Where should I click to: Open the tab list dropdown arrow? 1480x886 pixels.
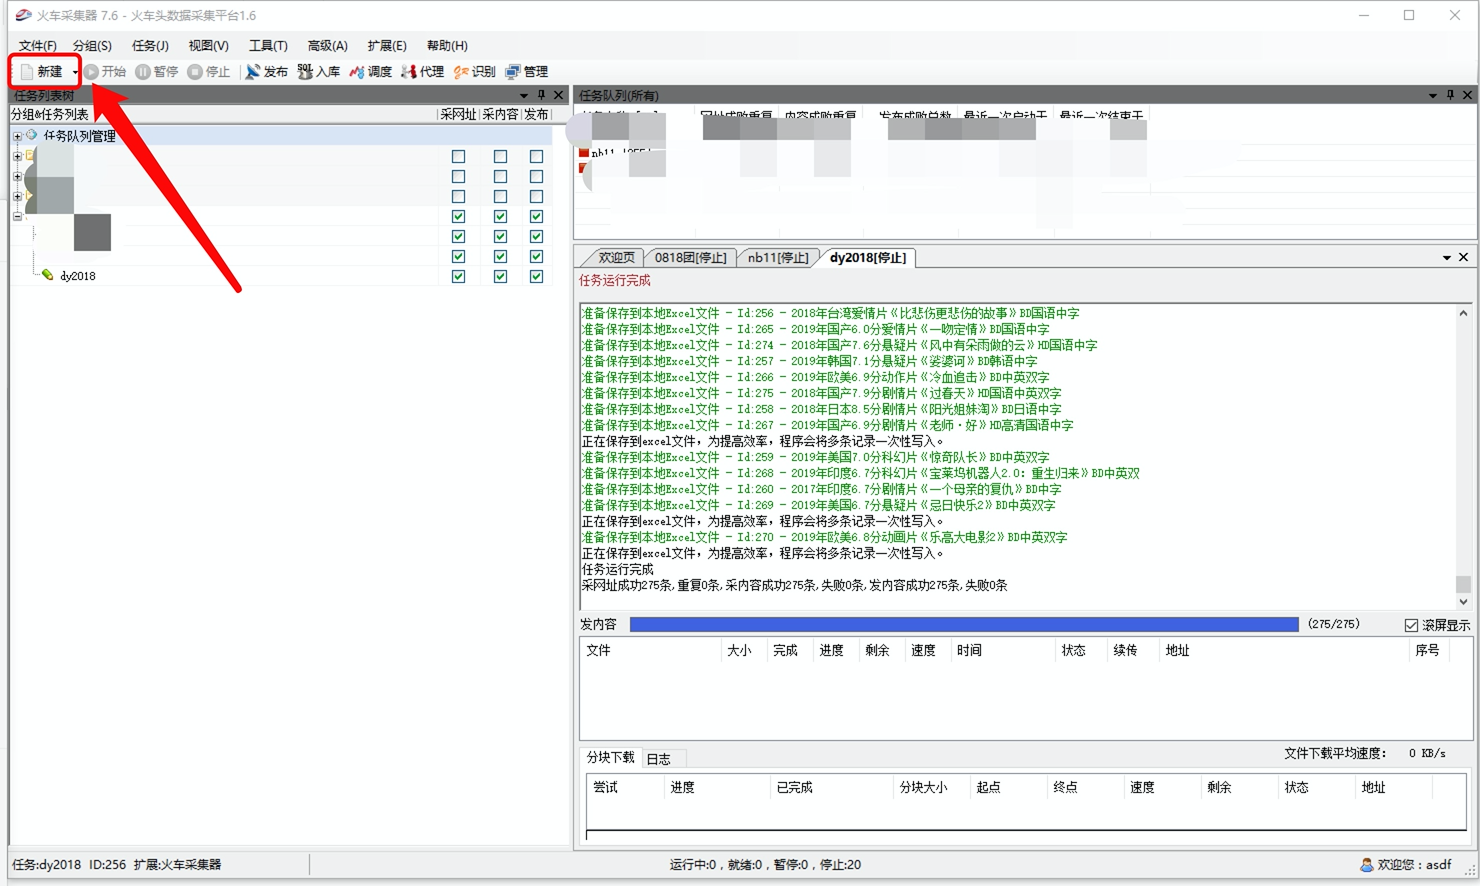pos(1446,257)
